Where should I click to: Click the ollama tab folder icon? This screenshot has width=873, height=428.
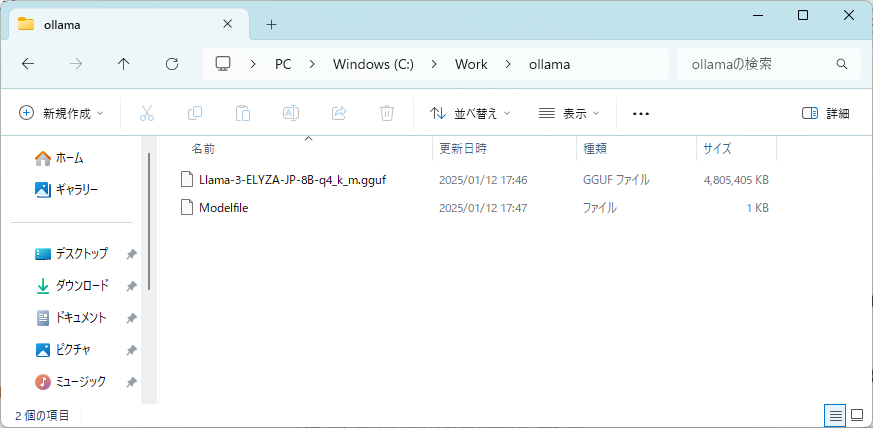[x=26, y=24]
